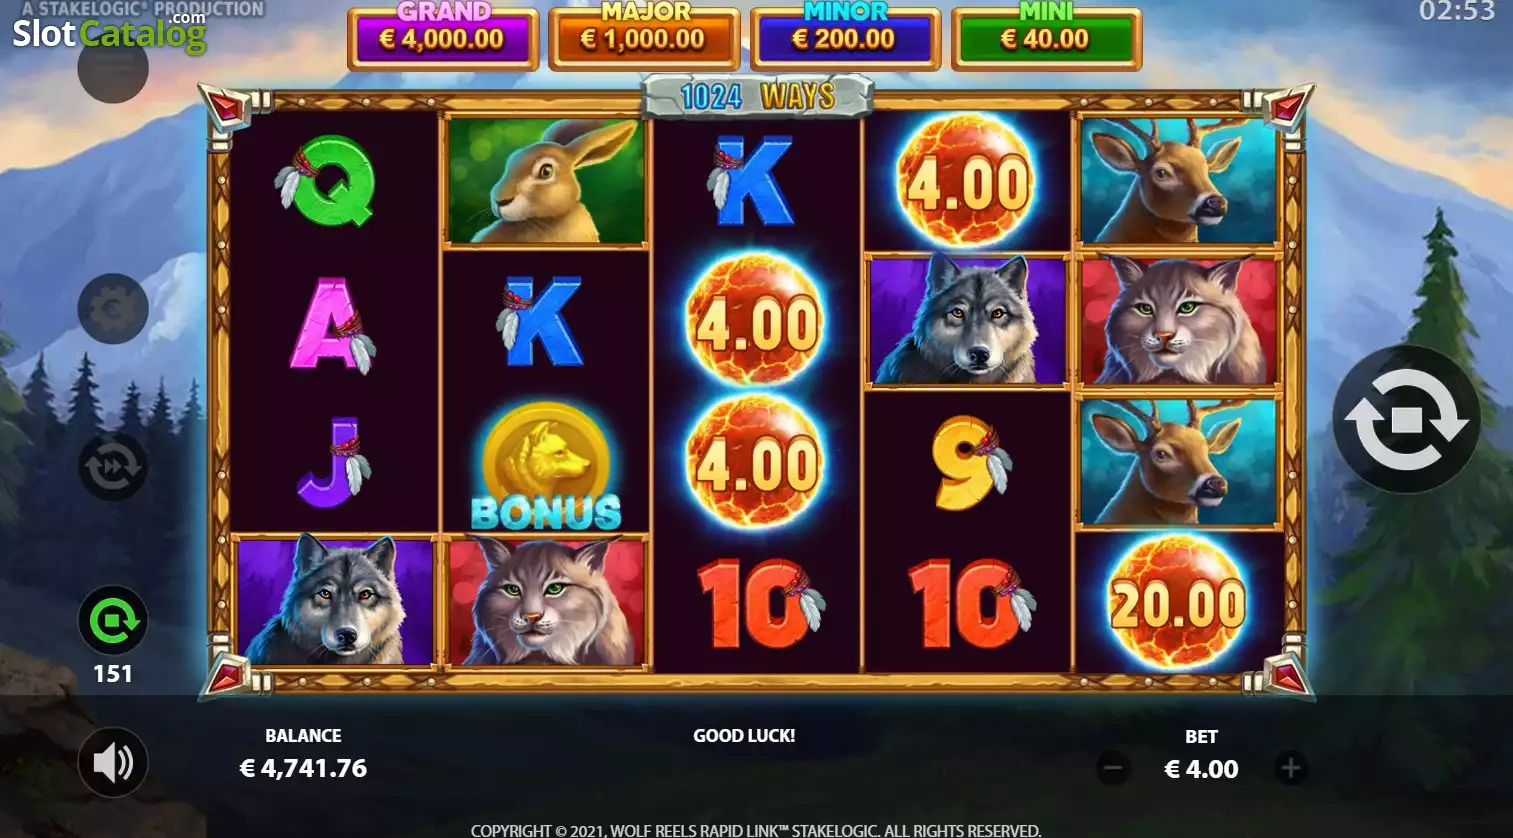Increase bet with the plus button
Screen dimensions: 1513x838
point(1291,768)
